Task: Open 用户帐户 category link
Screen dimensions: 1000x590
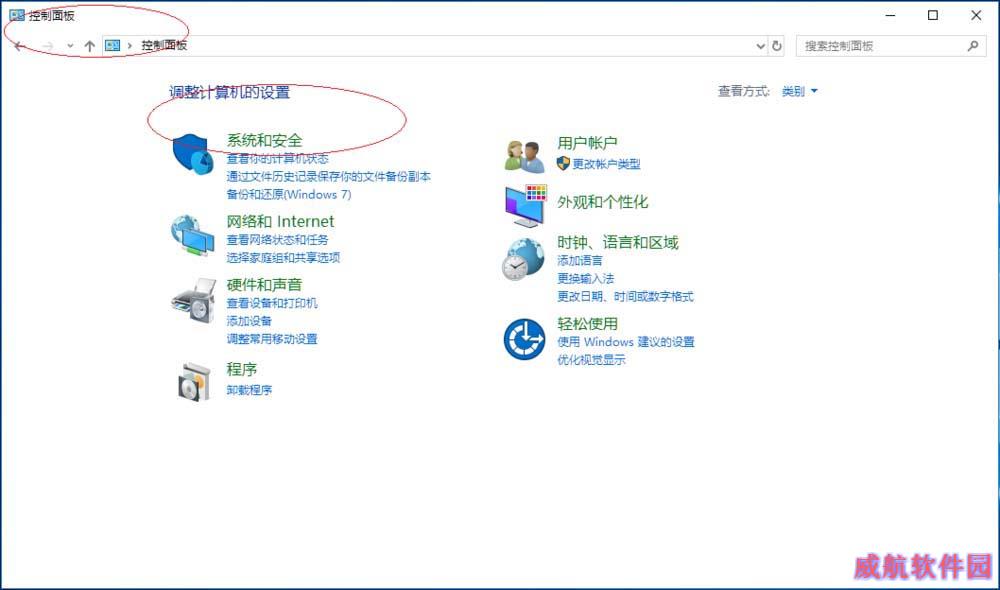Action: point(587,143)
